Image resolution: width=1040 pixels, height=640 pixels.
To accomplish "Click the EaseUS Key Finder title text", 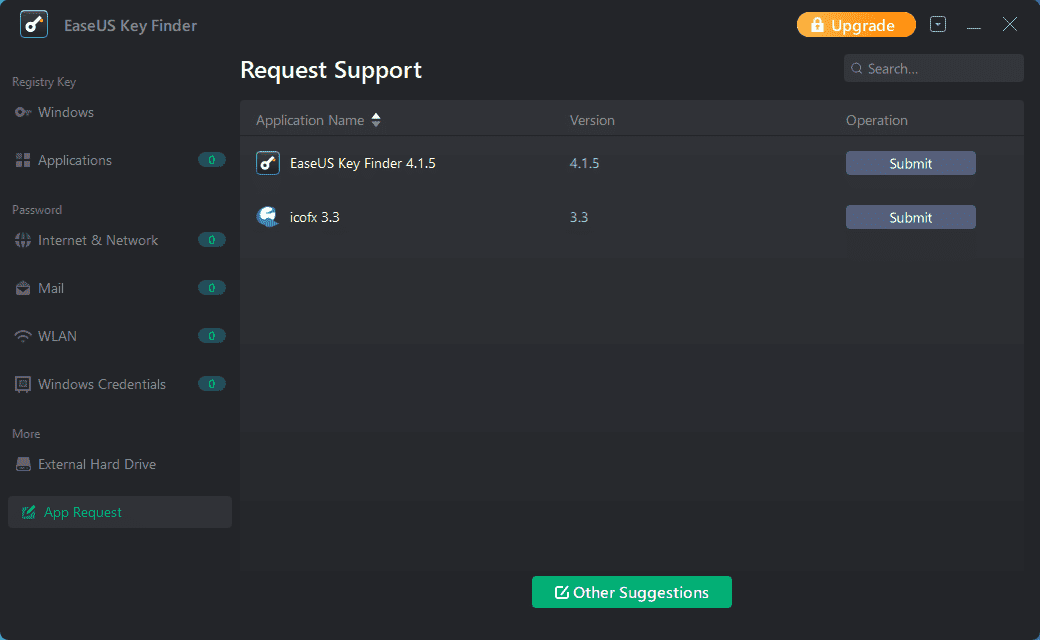I will point(131,25).
